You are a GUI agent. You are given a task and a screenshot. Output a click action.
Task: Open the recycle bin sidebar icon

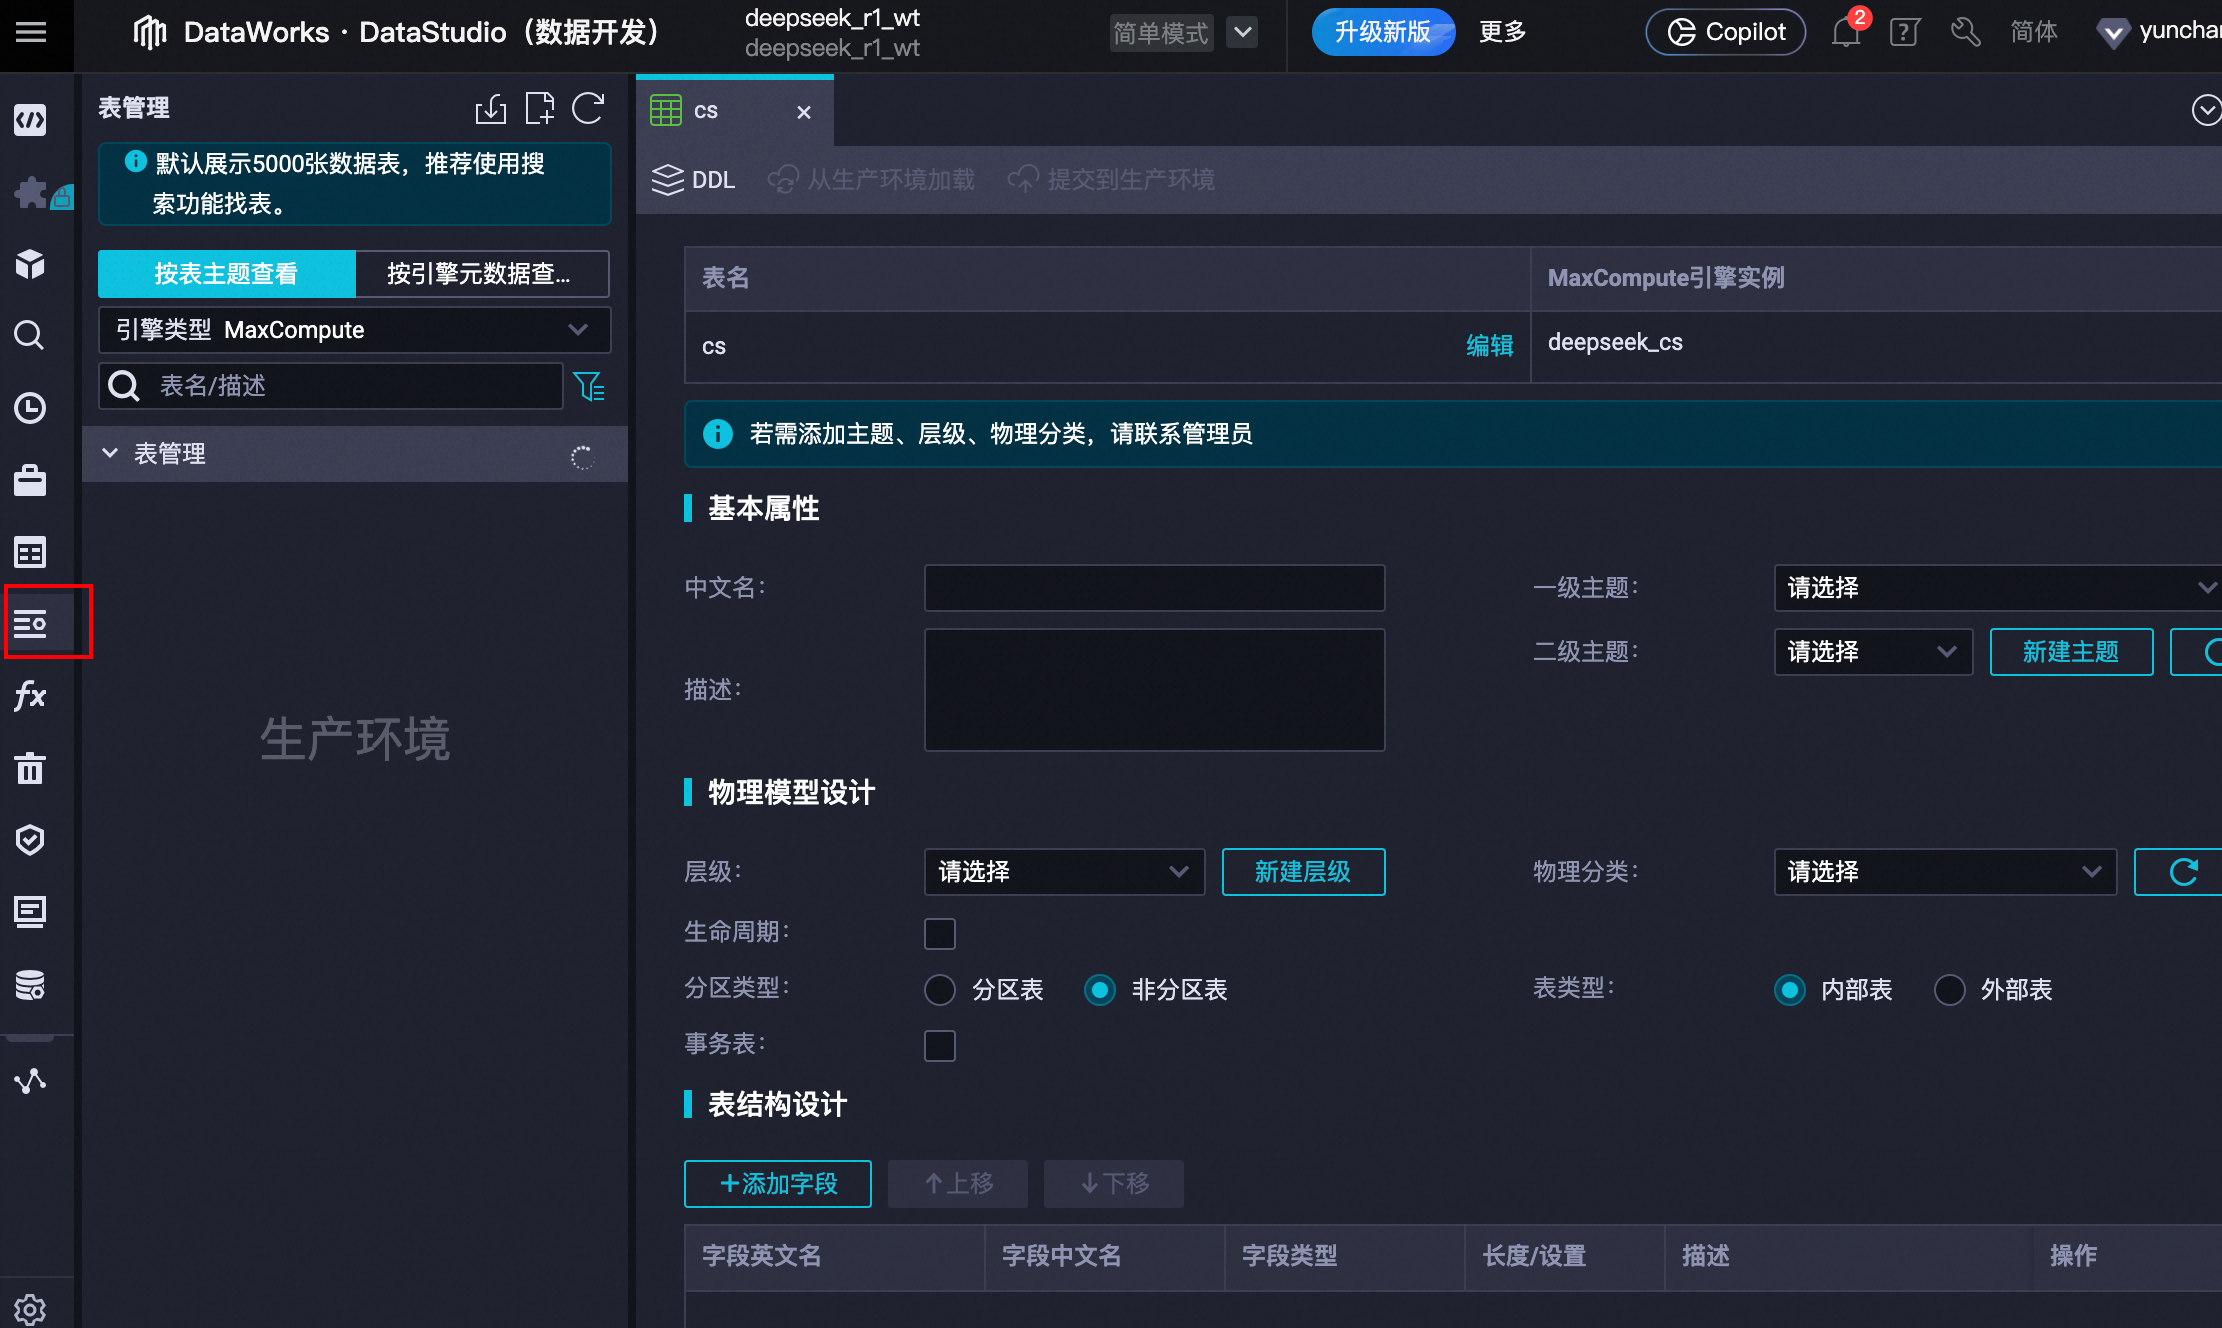30,768
